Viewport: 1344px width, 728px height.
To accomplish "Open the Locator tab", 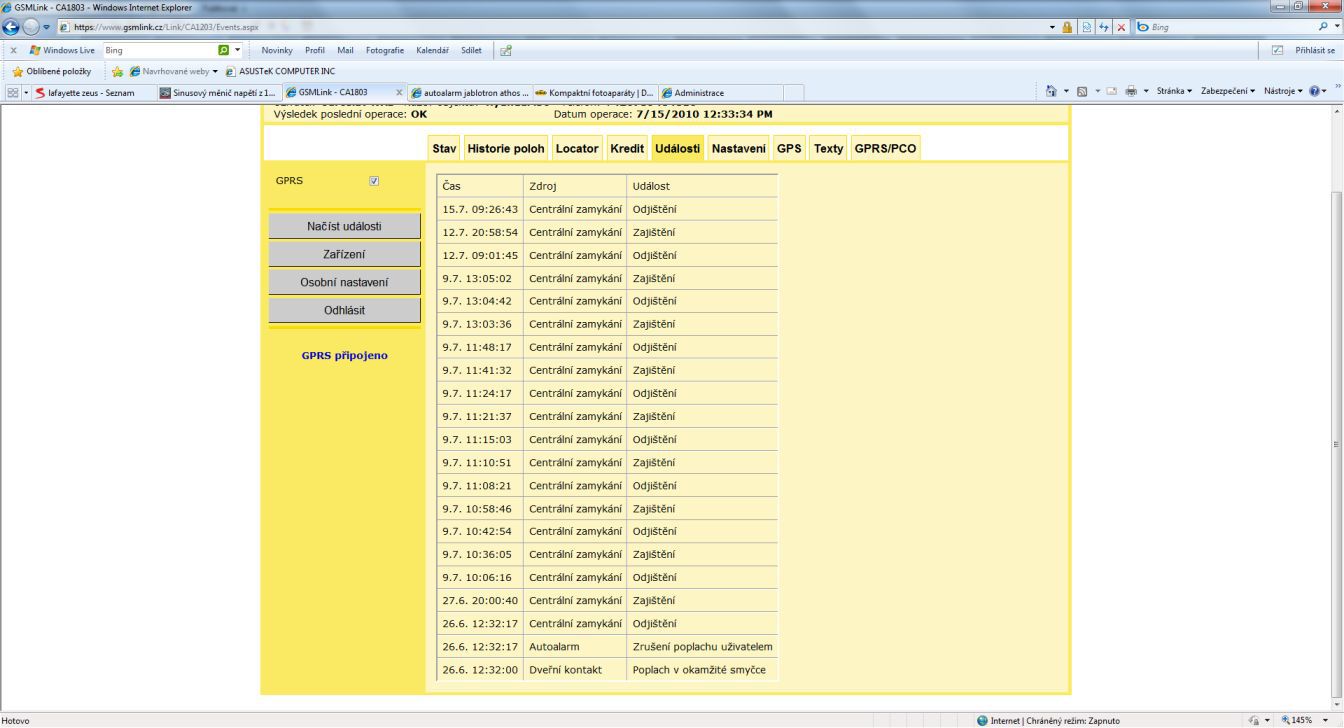I will (x=577, y=148).
